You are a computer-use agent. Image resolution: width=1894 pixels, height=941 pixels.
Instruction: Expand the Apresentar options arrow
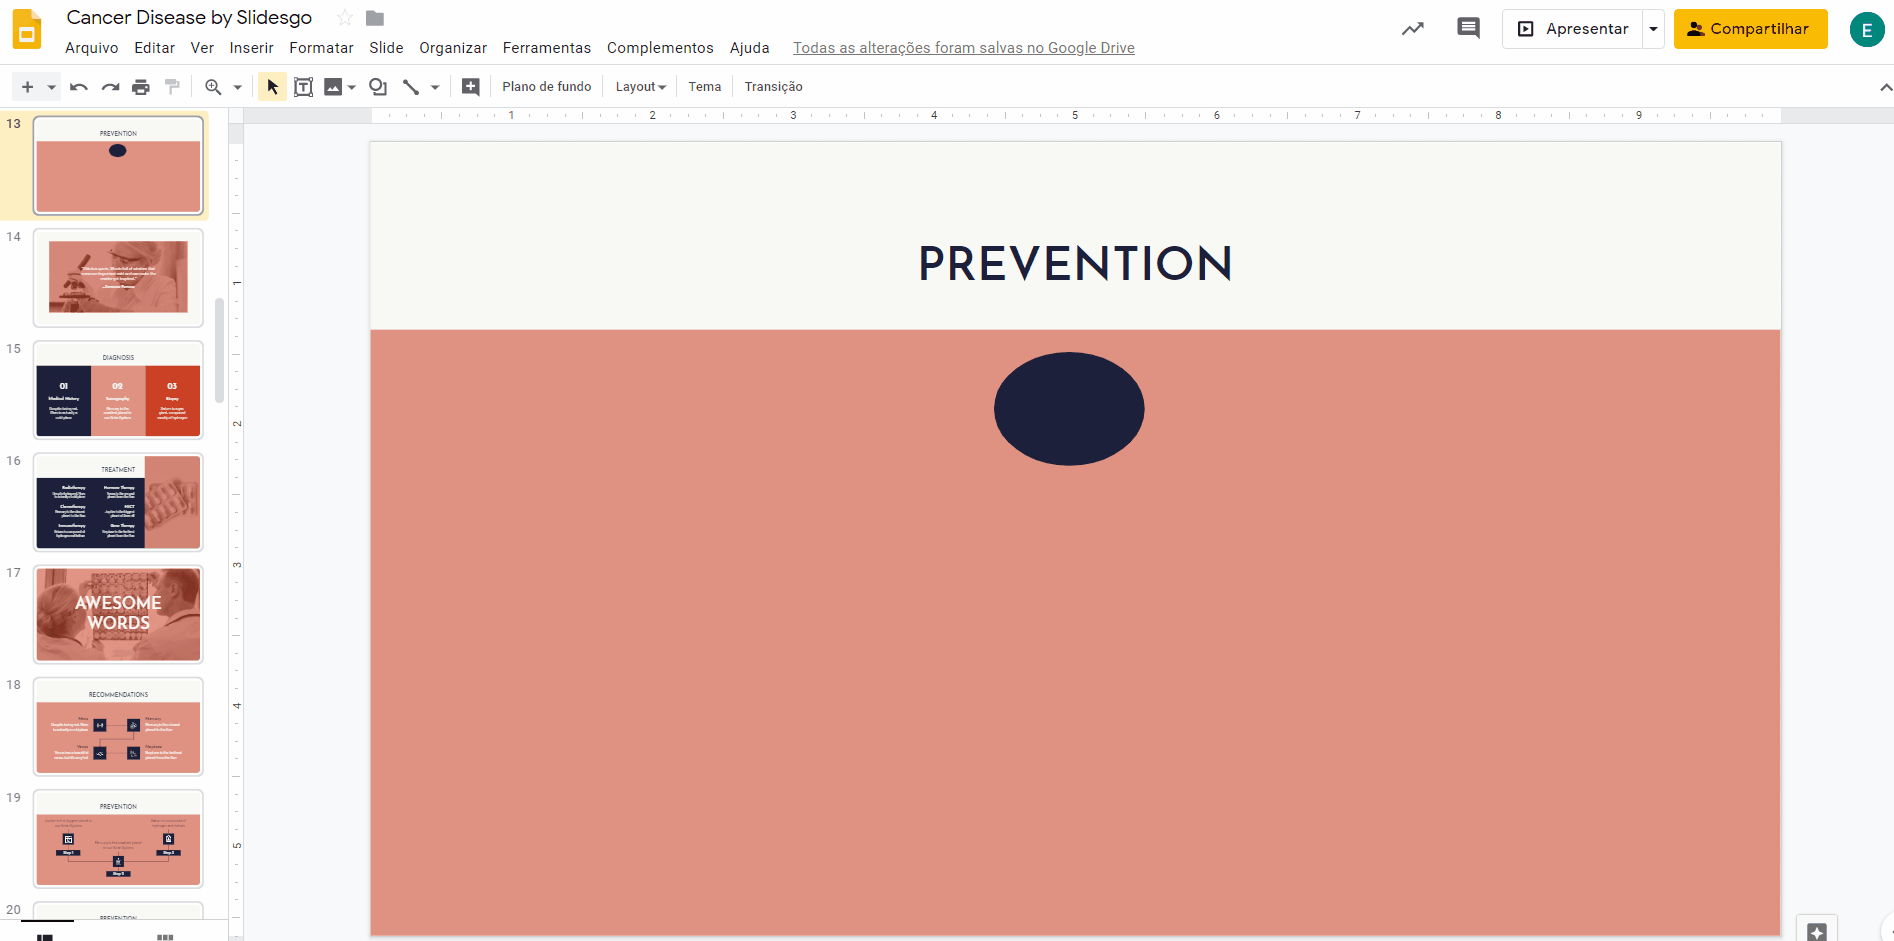(1654, 29)
